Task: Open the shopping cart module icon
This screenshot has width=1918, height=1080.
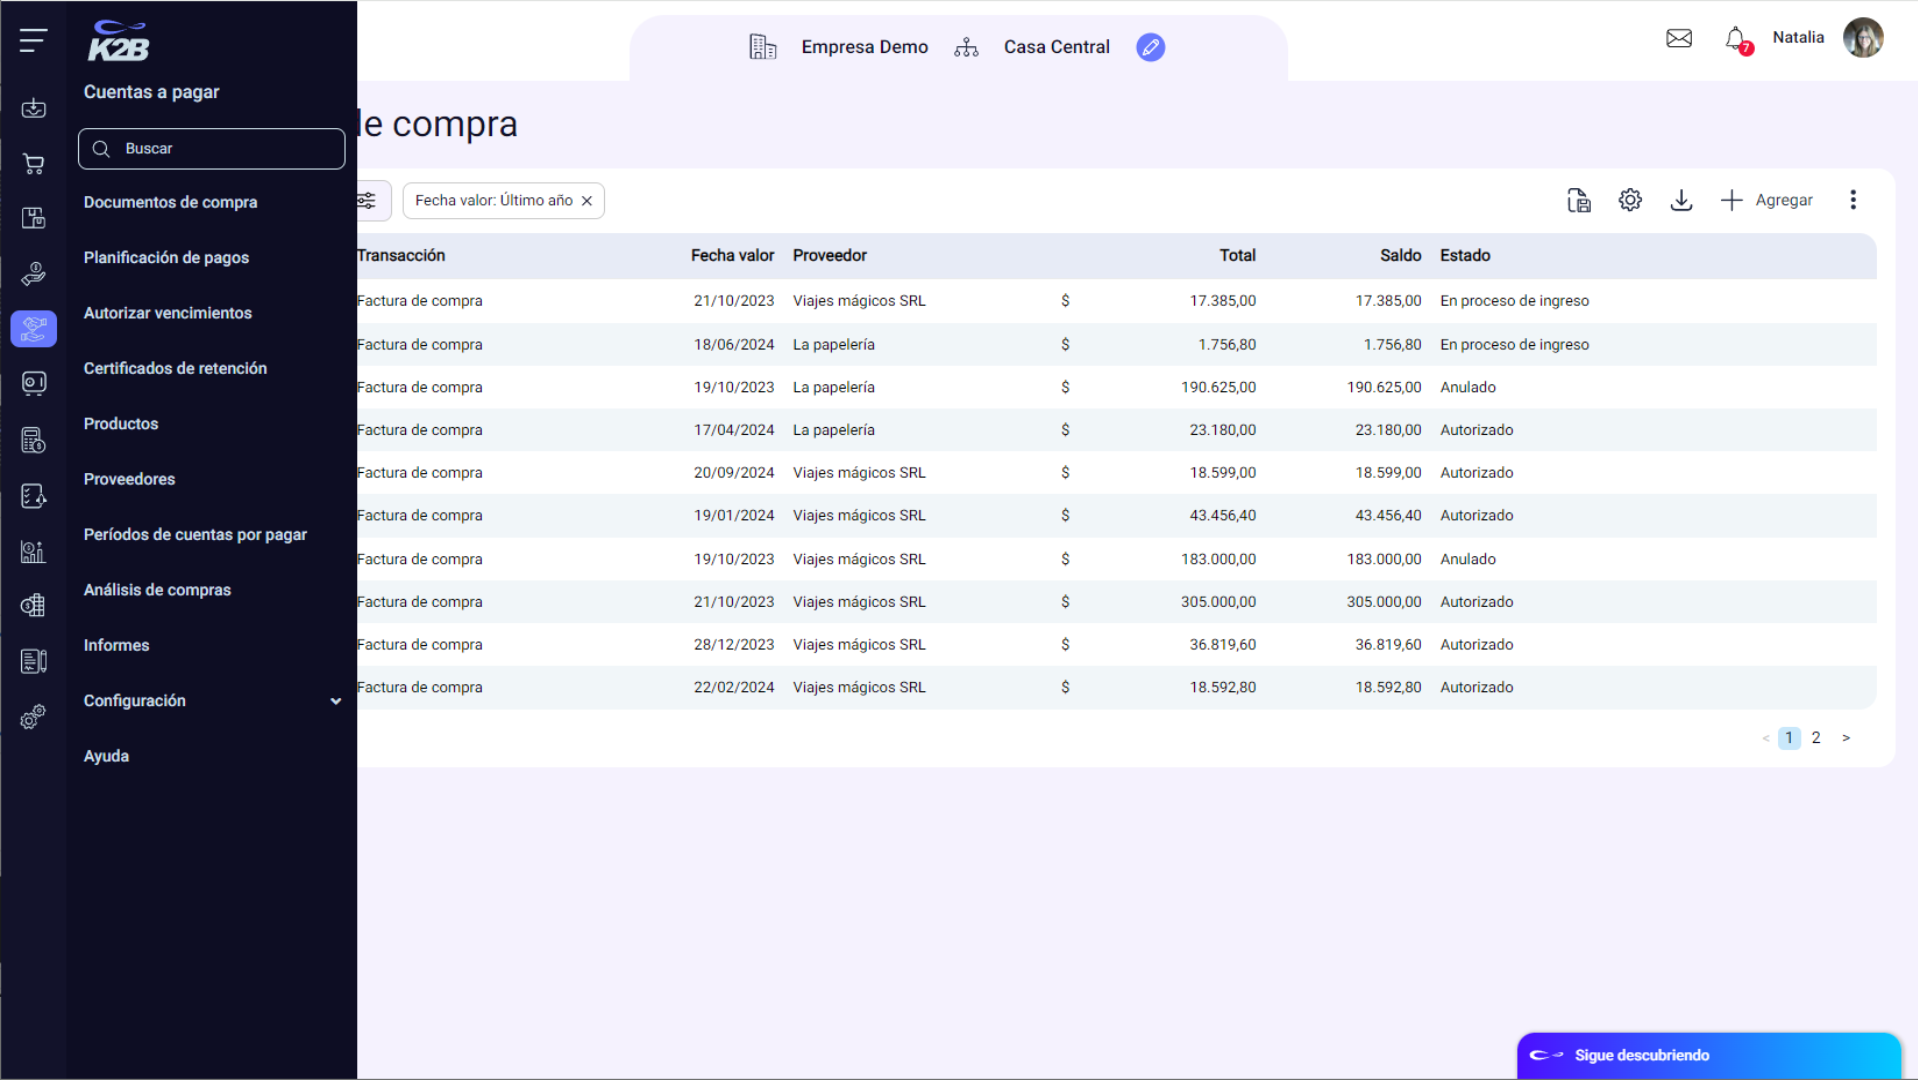Action: point(33,164)
